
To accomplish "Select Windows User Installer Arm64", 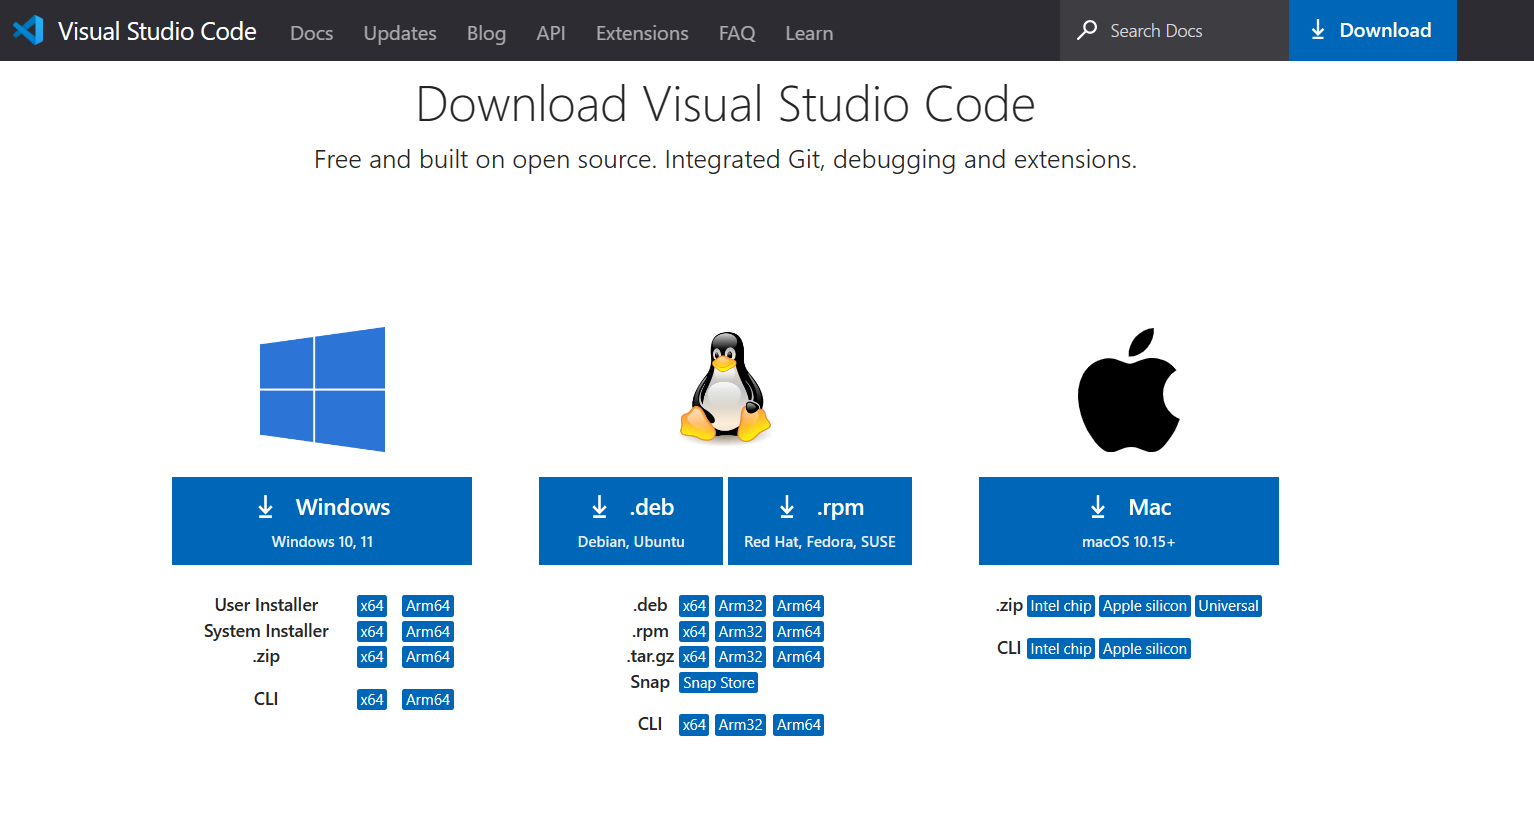I will (x=428, y=606).
